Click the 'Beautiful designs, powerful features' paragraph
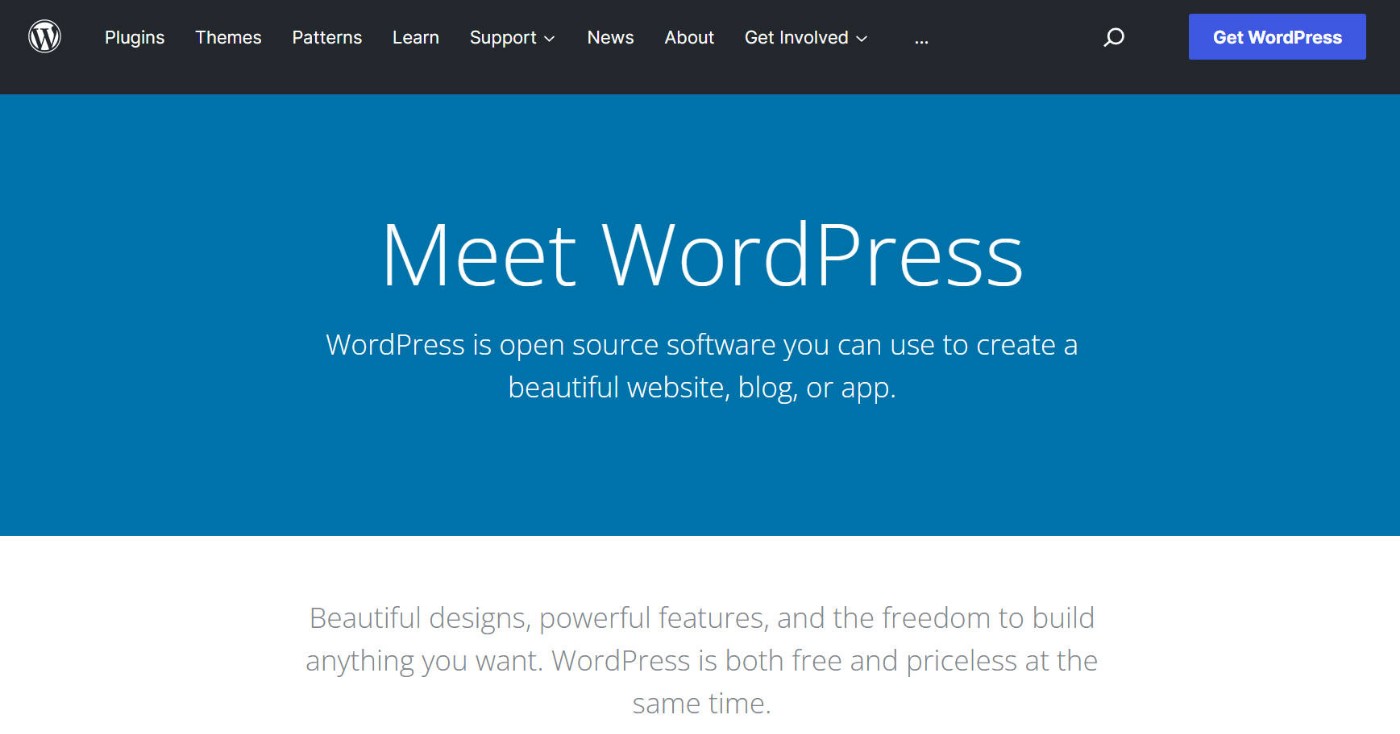 click(702, 660)
